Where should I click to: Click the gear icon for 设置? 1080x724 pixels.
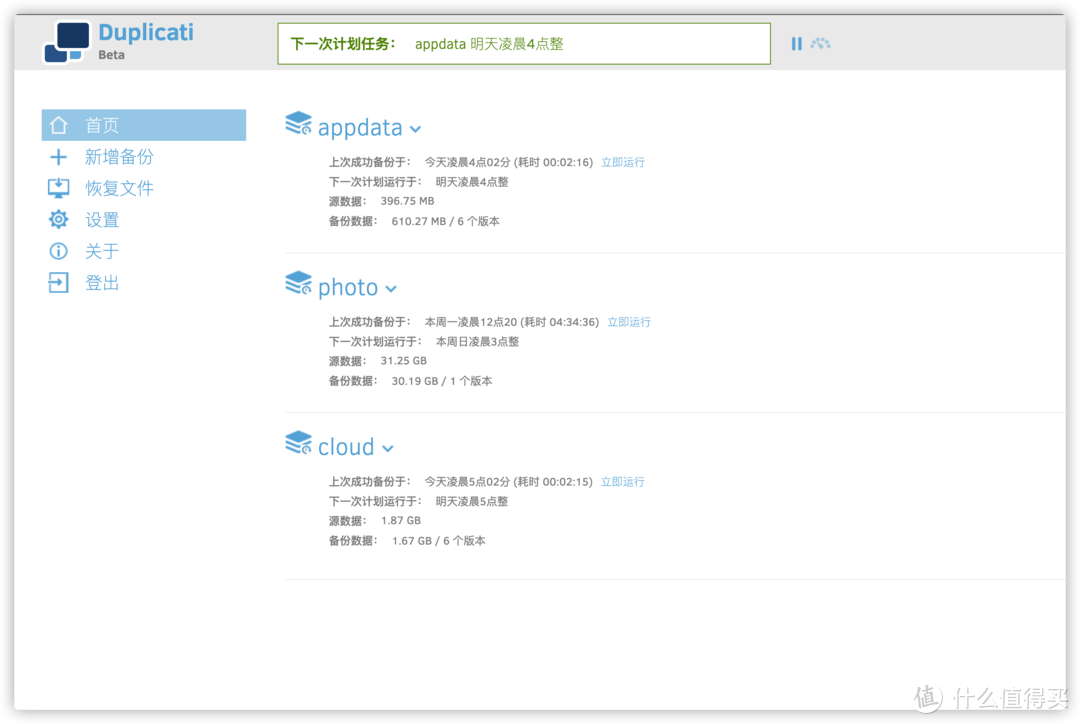tap(59, 220)
